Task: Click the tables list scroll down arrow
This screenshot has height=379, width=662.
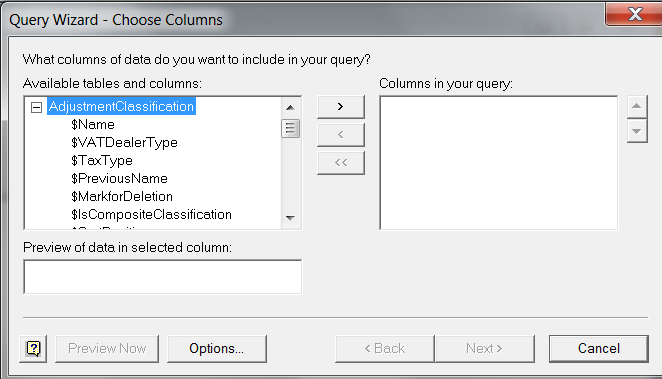Action: (x=290, y=218)
